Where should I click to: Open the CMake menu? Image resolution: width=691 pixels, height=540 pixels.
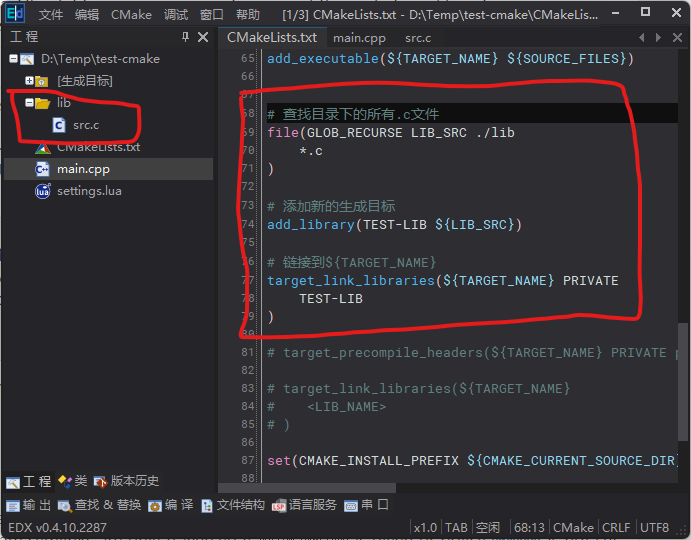tap(131, 15)
